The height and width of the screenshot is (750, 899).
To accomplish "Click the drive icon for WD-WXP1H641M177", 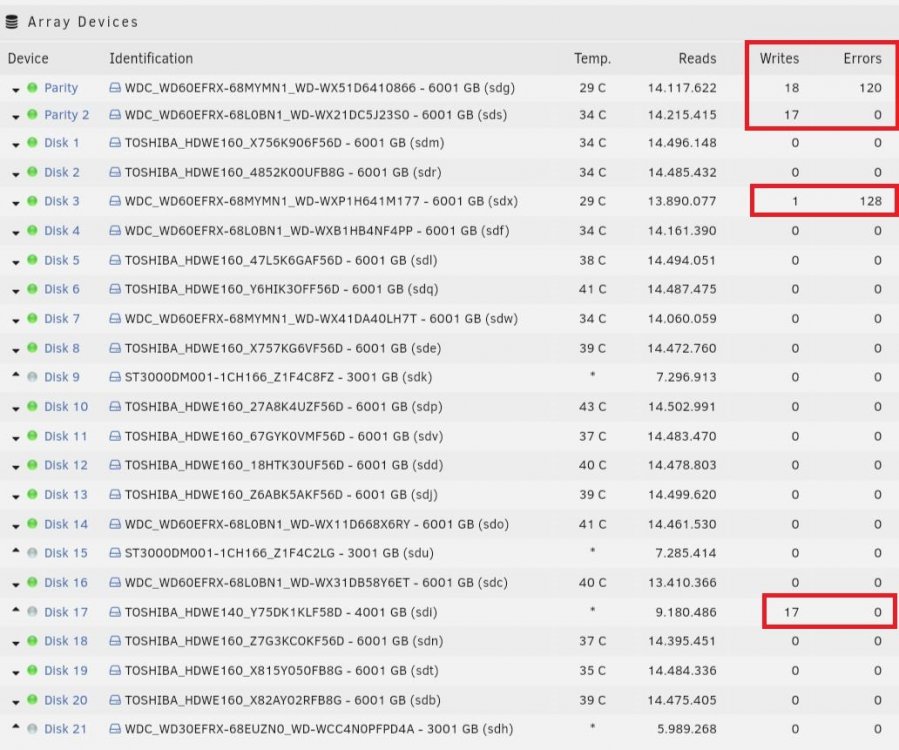I will (115, 201).
